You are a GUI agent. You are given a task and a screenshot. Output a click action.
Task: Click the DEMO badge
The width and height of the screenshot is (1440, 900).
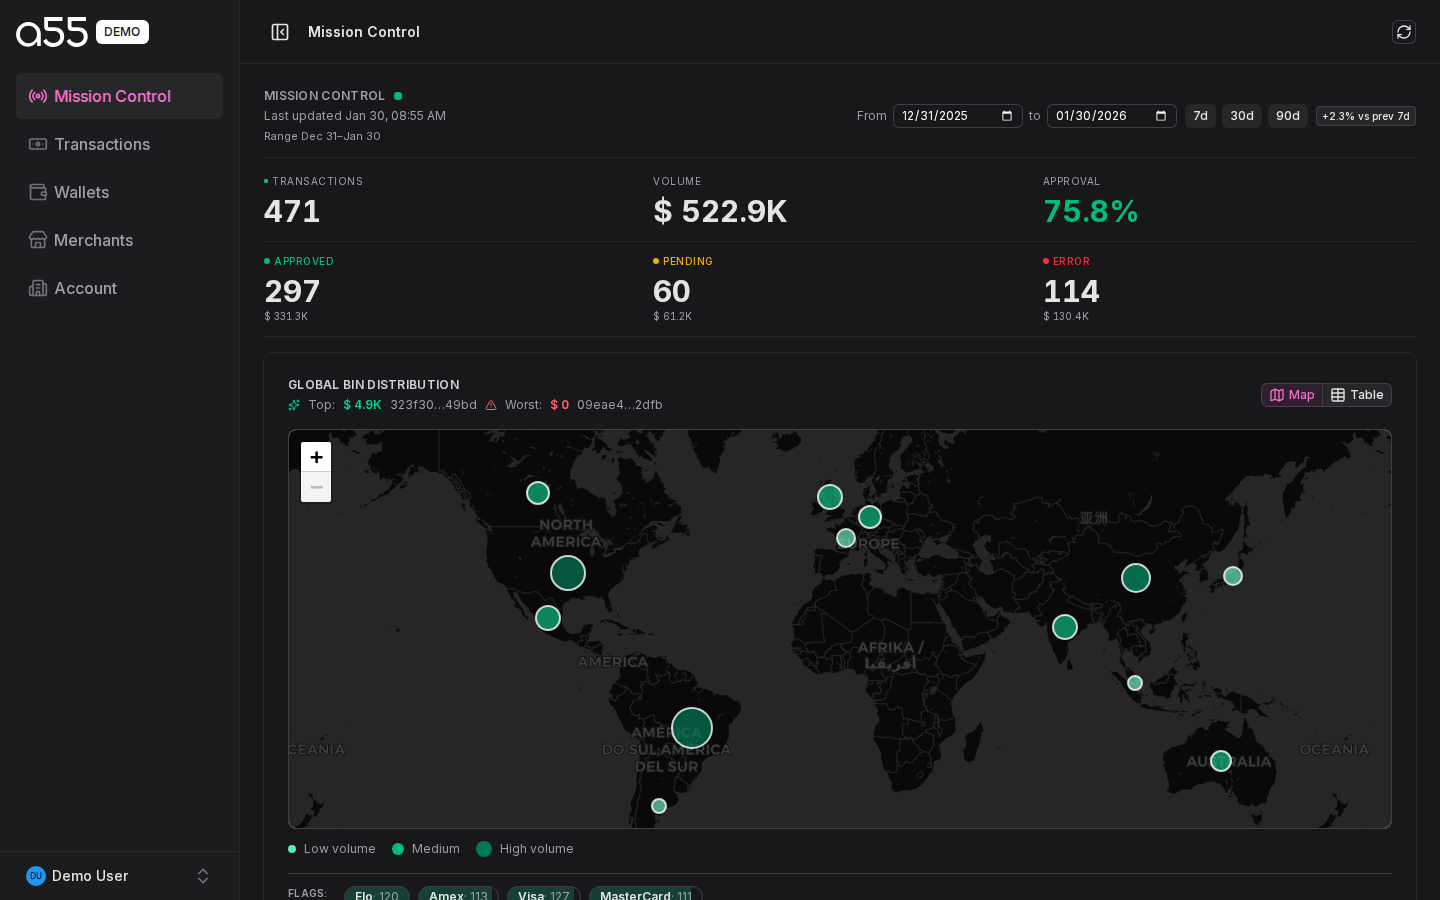pos(122,32)
